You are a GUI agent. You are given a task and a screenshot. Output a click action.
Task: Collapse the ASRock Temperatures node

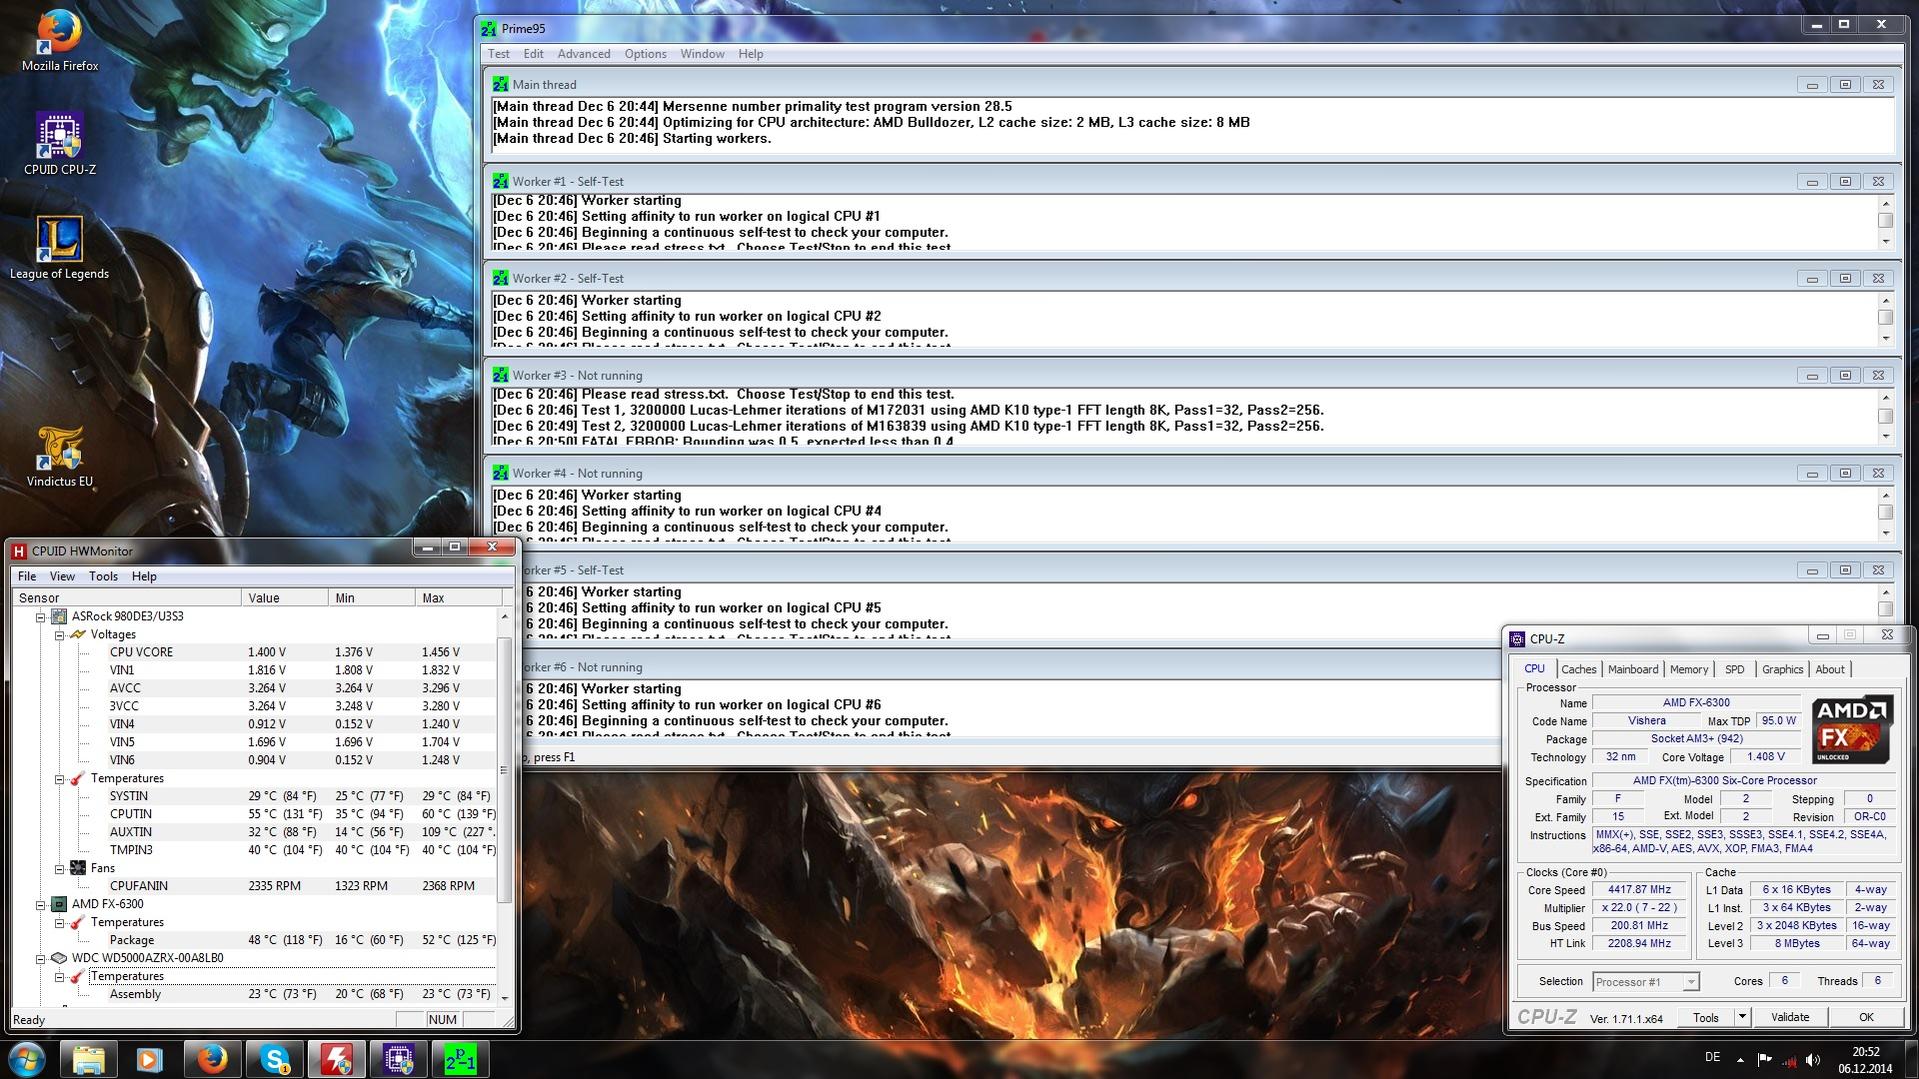(59, 779)
